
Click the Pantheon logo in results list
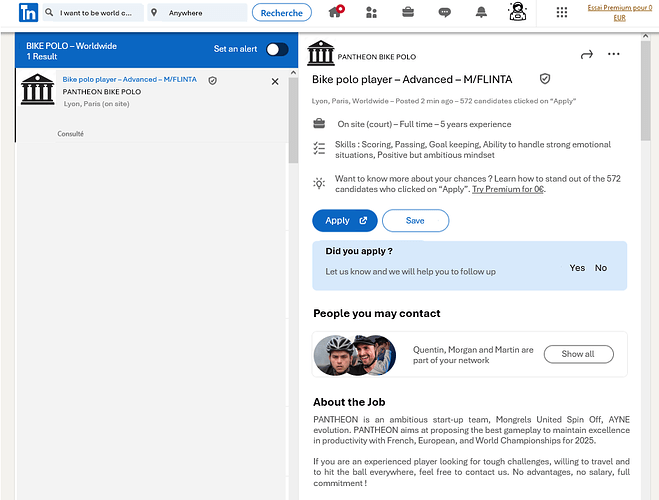[37, 89]
